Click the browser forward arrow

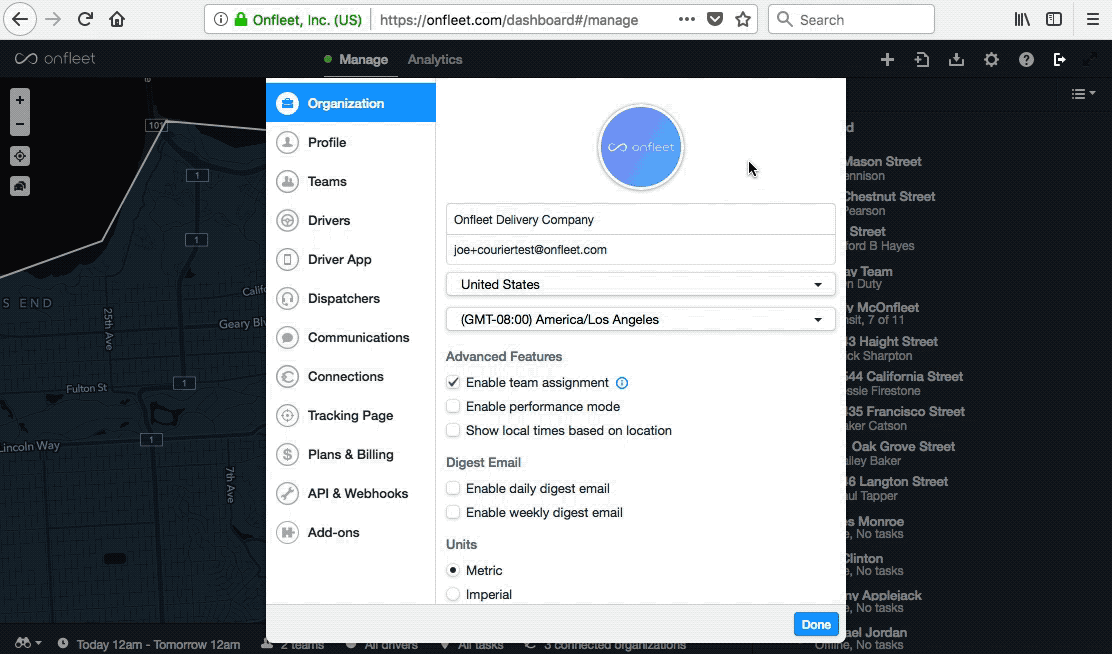point(53,19)
